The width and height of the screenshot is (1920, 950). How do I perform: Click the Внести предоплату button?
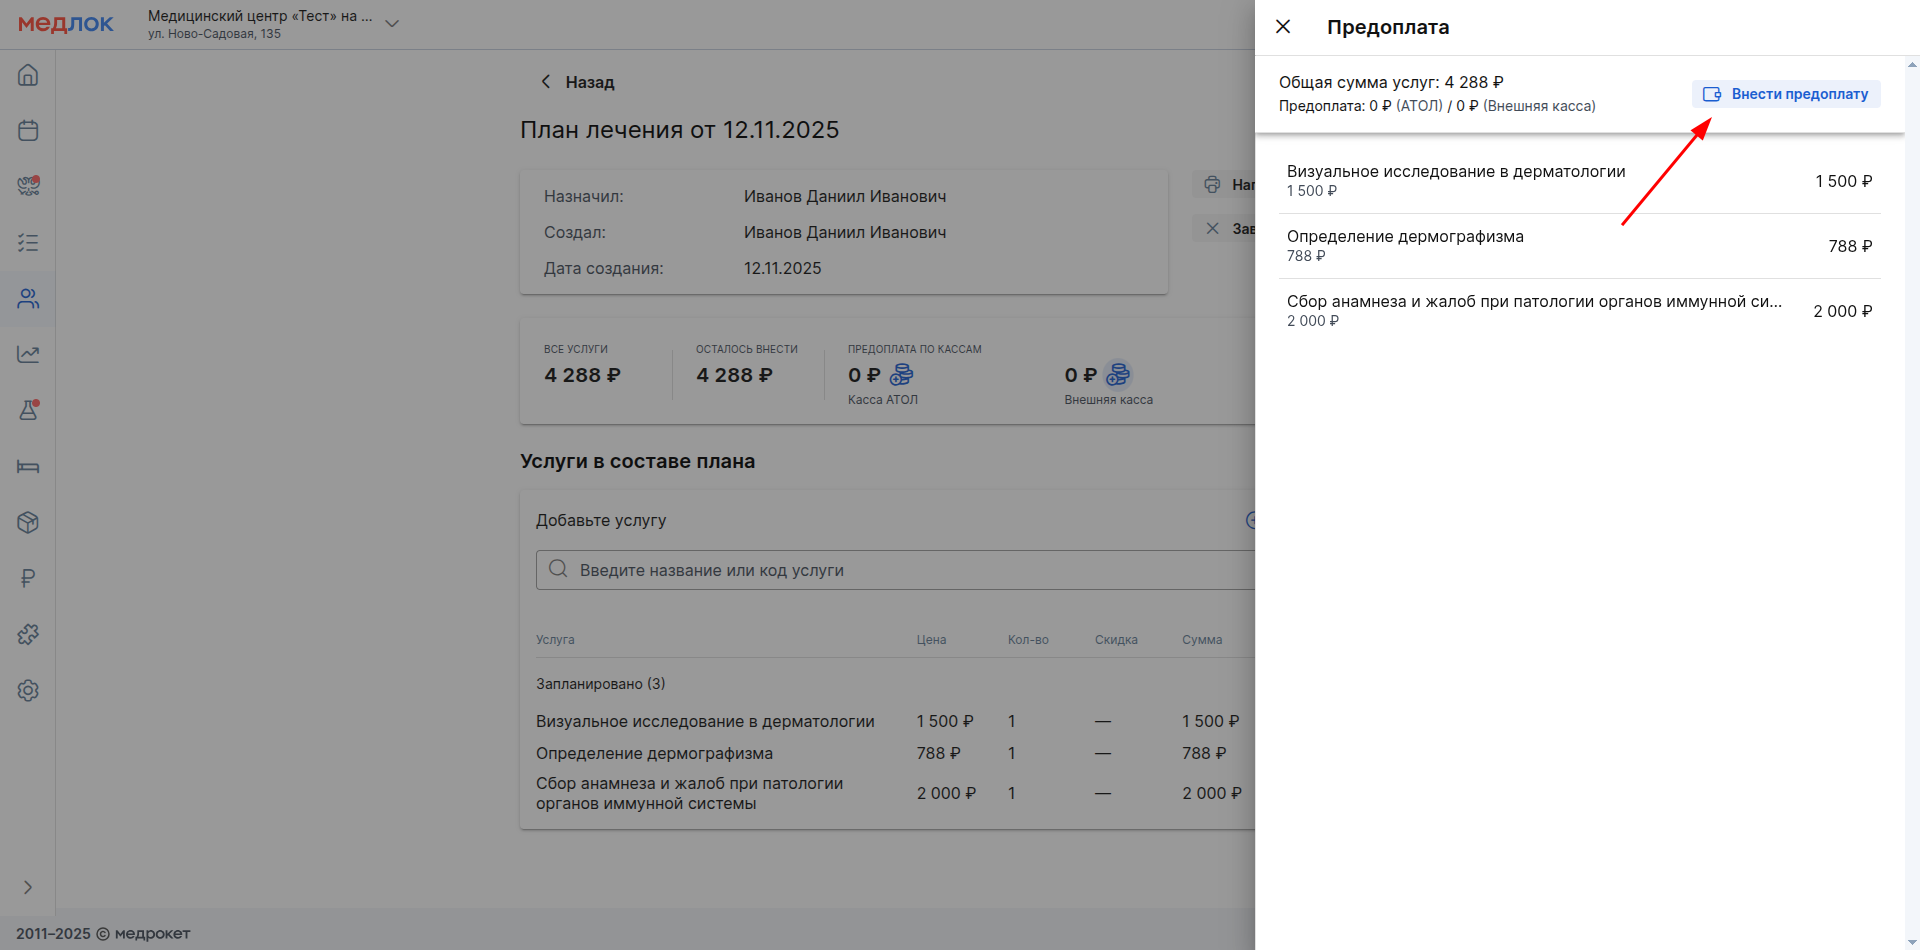pyautogui.click(x=1786, y=94)
